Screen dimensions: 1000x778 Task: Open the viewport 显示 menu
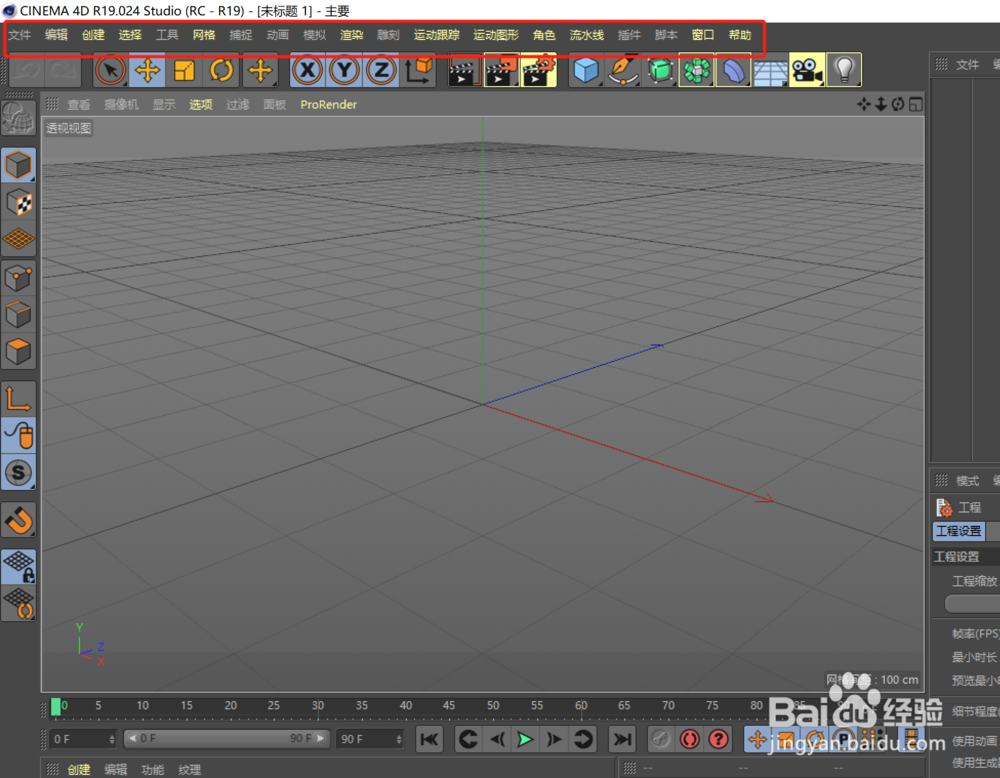tap(164, 105)
